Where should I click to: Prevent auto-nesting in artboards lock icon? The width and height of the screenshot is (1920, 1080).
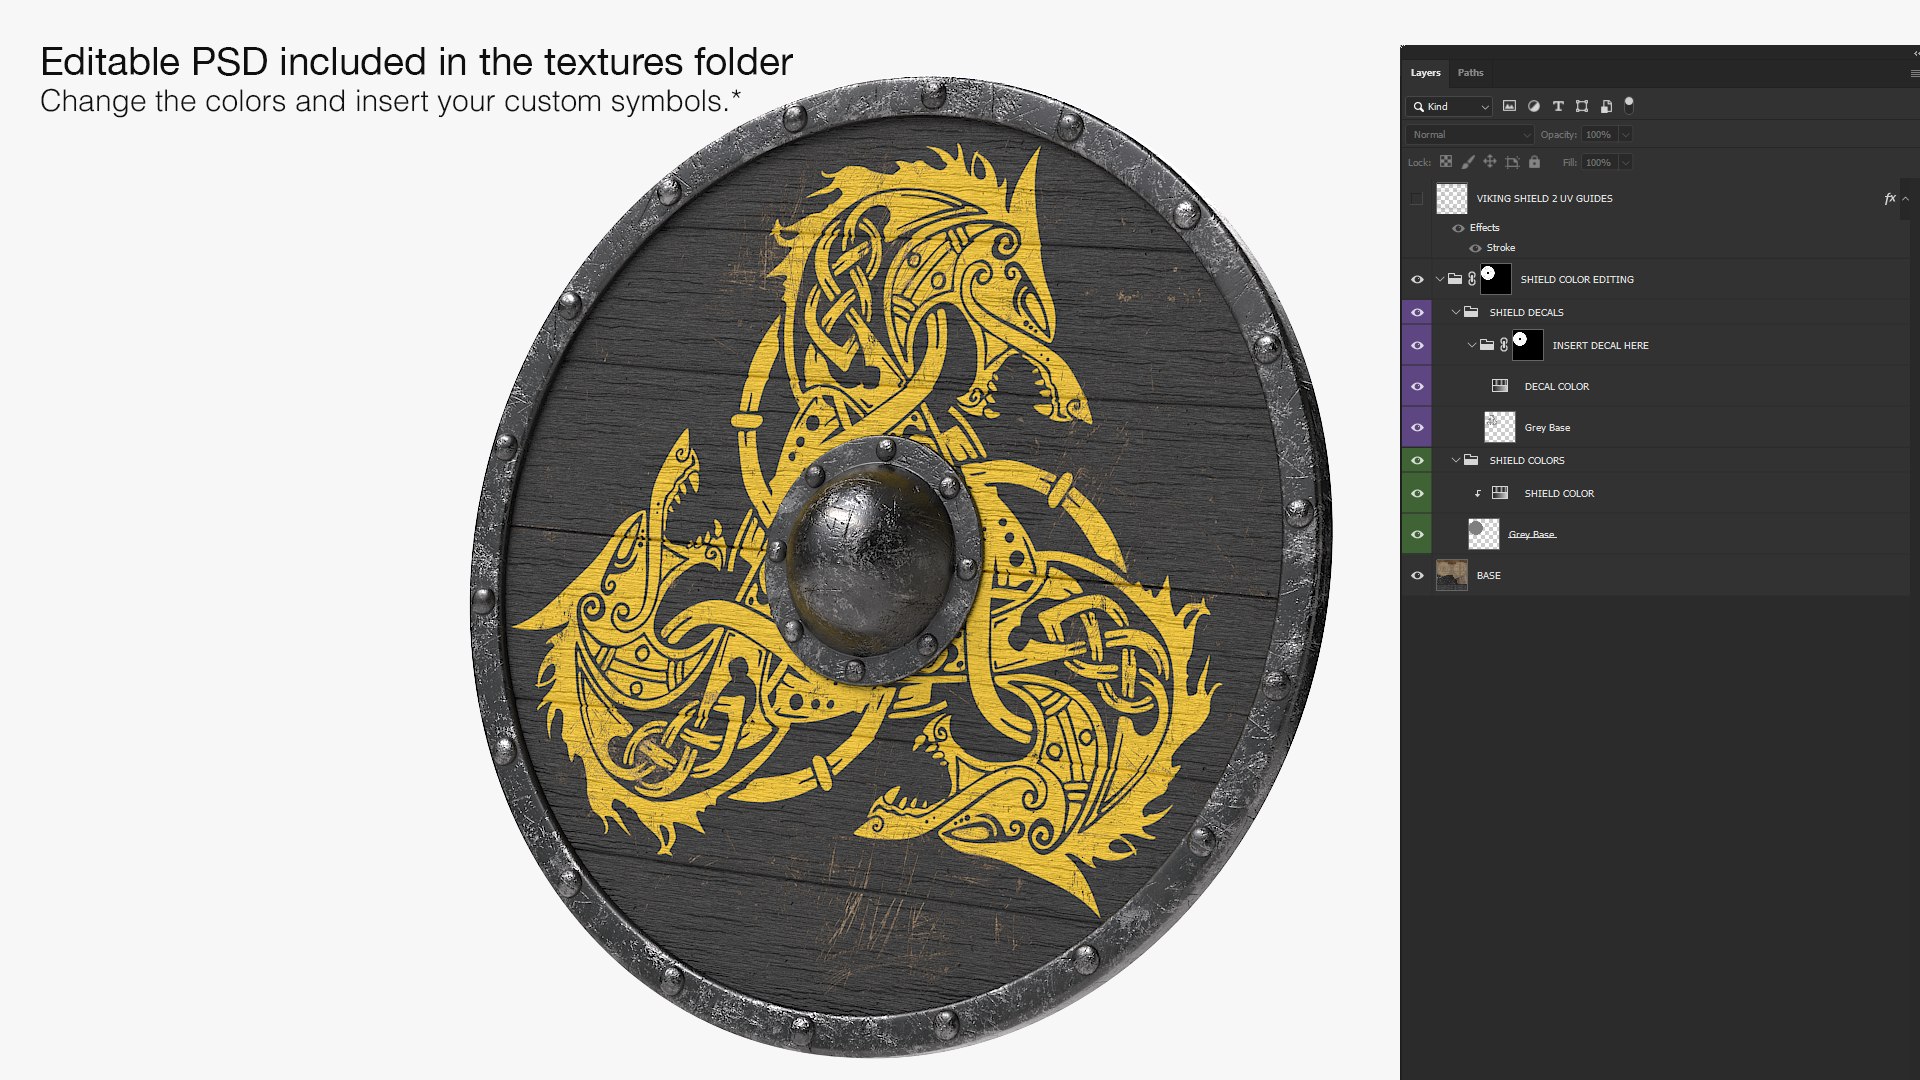tap(1512, 162)
